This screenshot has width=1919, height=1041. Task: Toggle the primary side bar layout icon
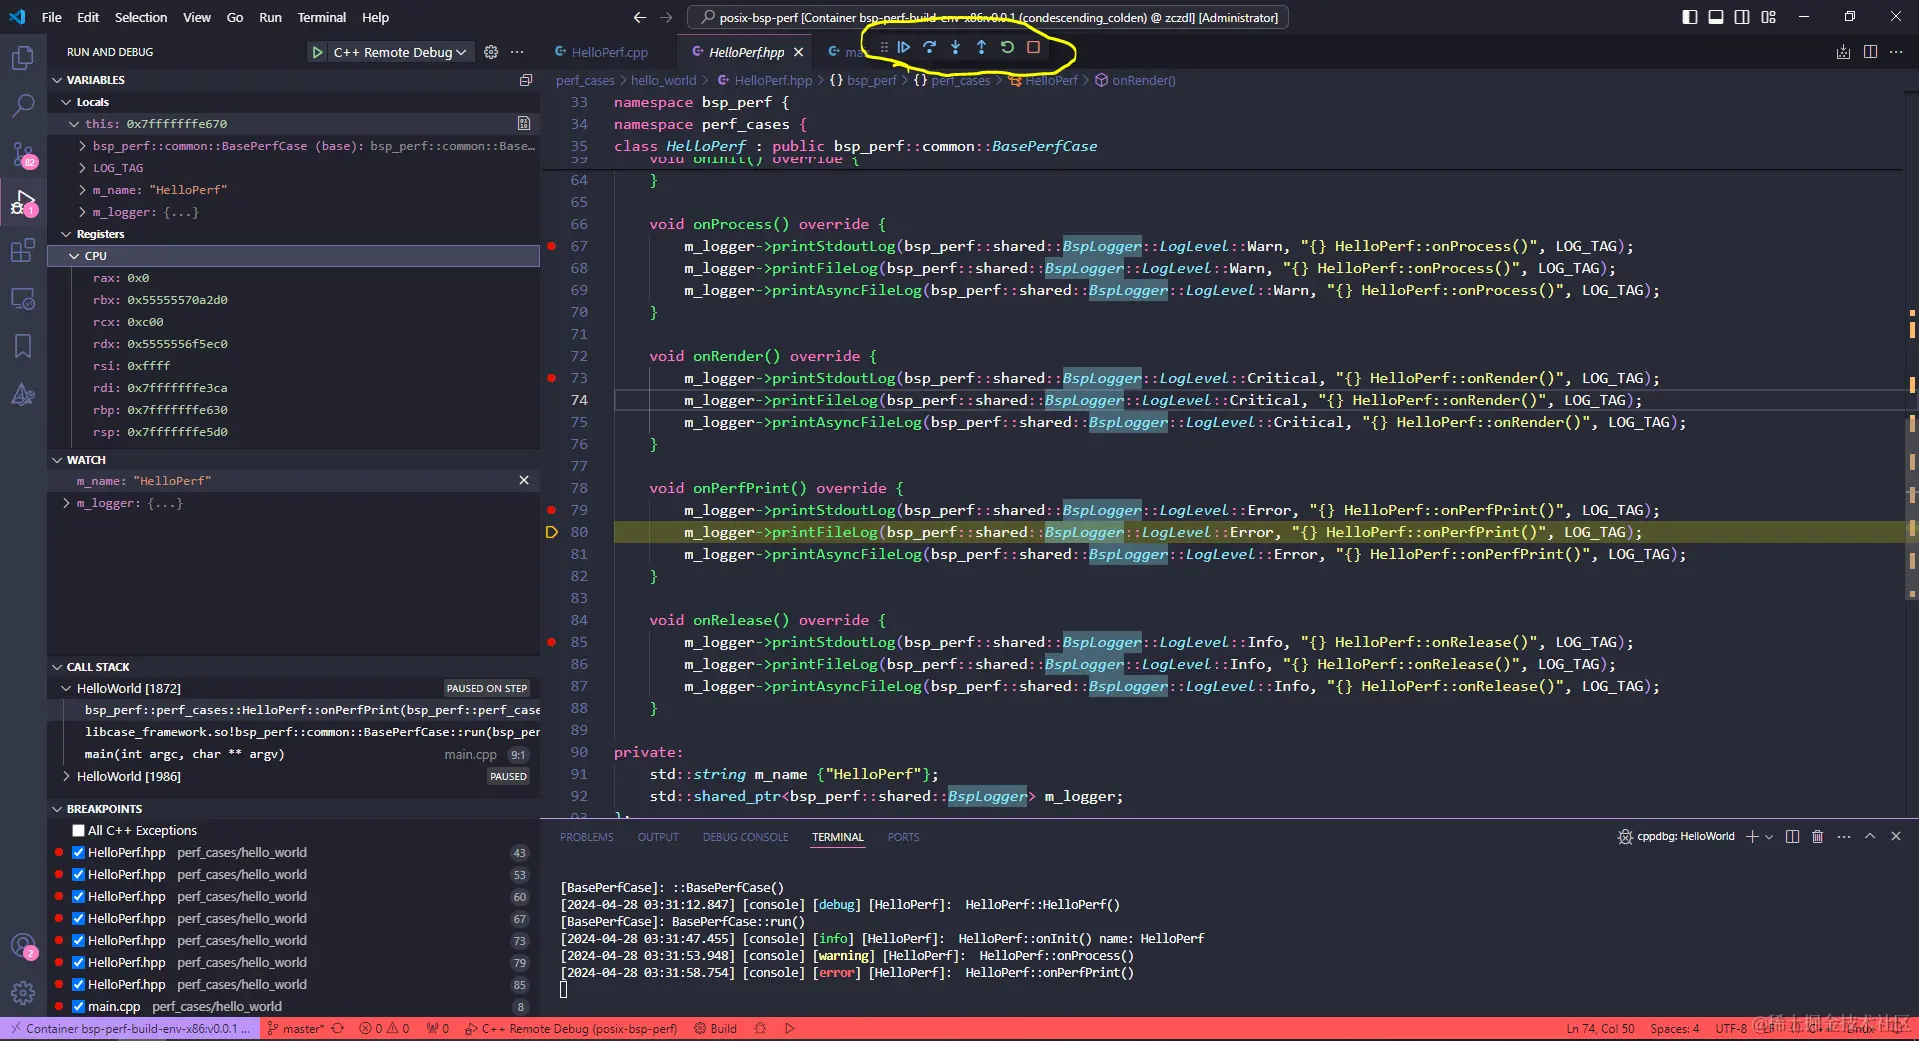point(1690,17)
